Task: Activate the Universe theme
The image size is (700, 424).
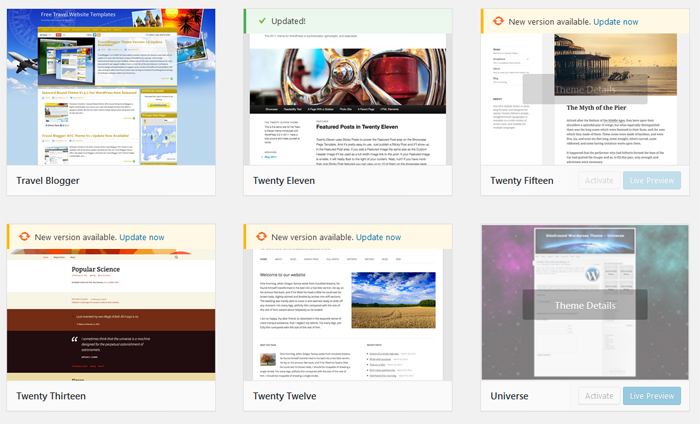Action: (599, 396)
